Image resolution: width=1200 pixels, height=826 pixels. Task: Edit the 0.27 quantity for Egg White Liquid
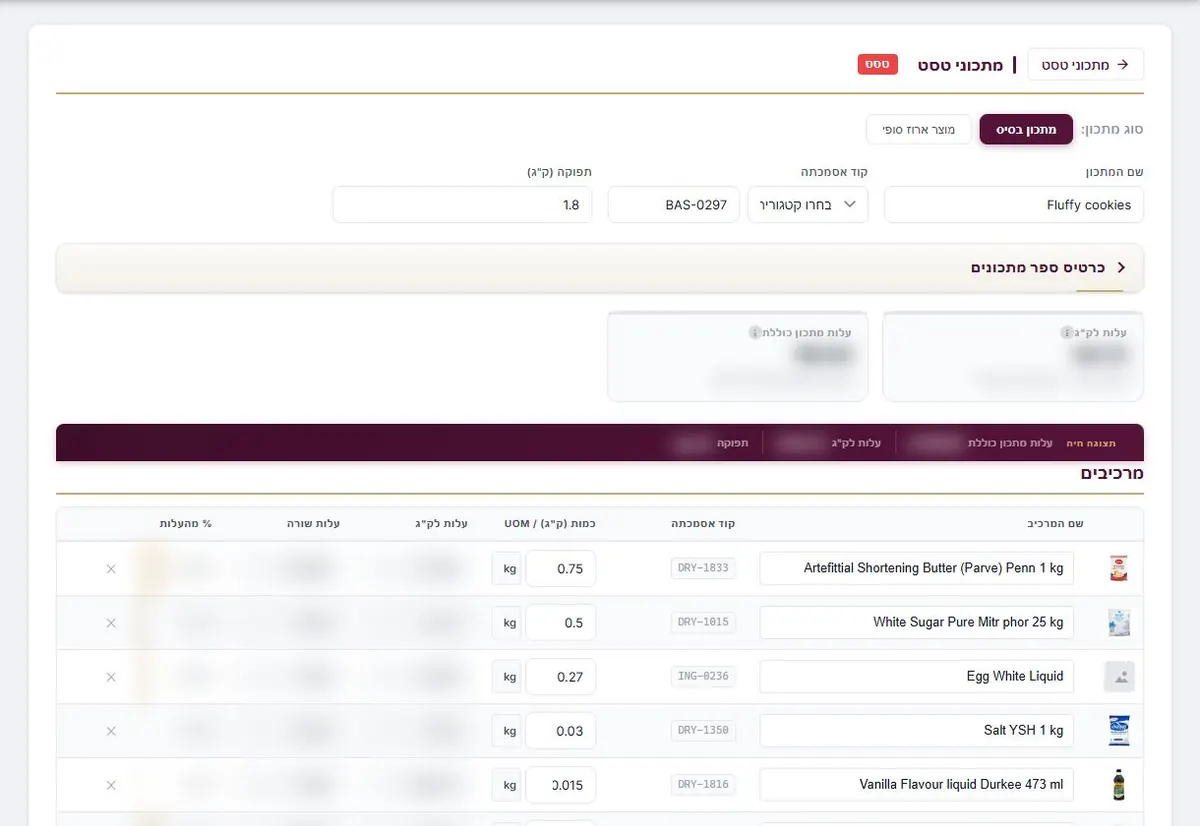[x=561, y=677]
